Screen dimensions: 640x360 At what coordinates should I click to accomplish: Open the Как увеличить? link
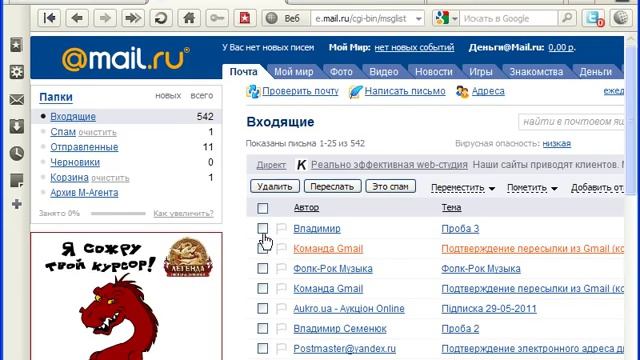click(183, 213)
